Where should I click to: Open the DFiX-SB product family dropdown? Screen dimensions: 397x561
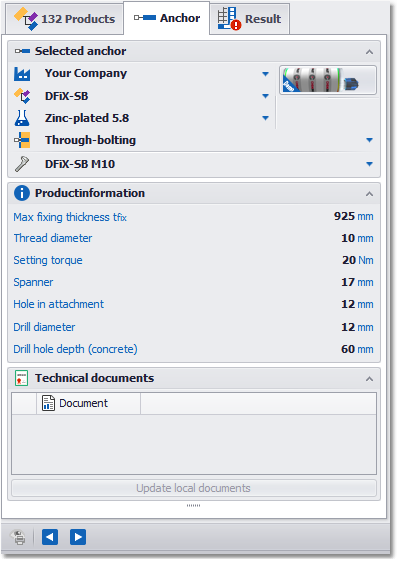pos(265,96)
